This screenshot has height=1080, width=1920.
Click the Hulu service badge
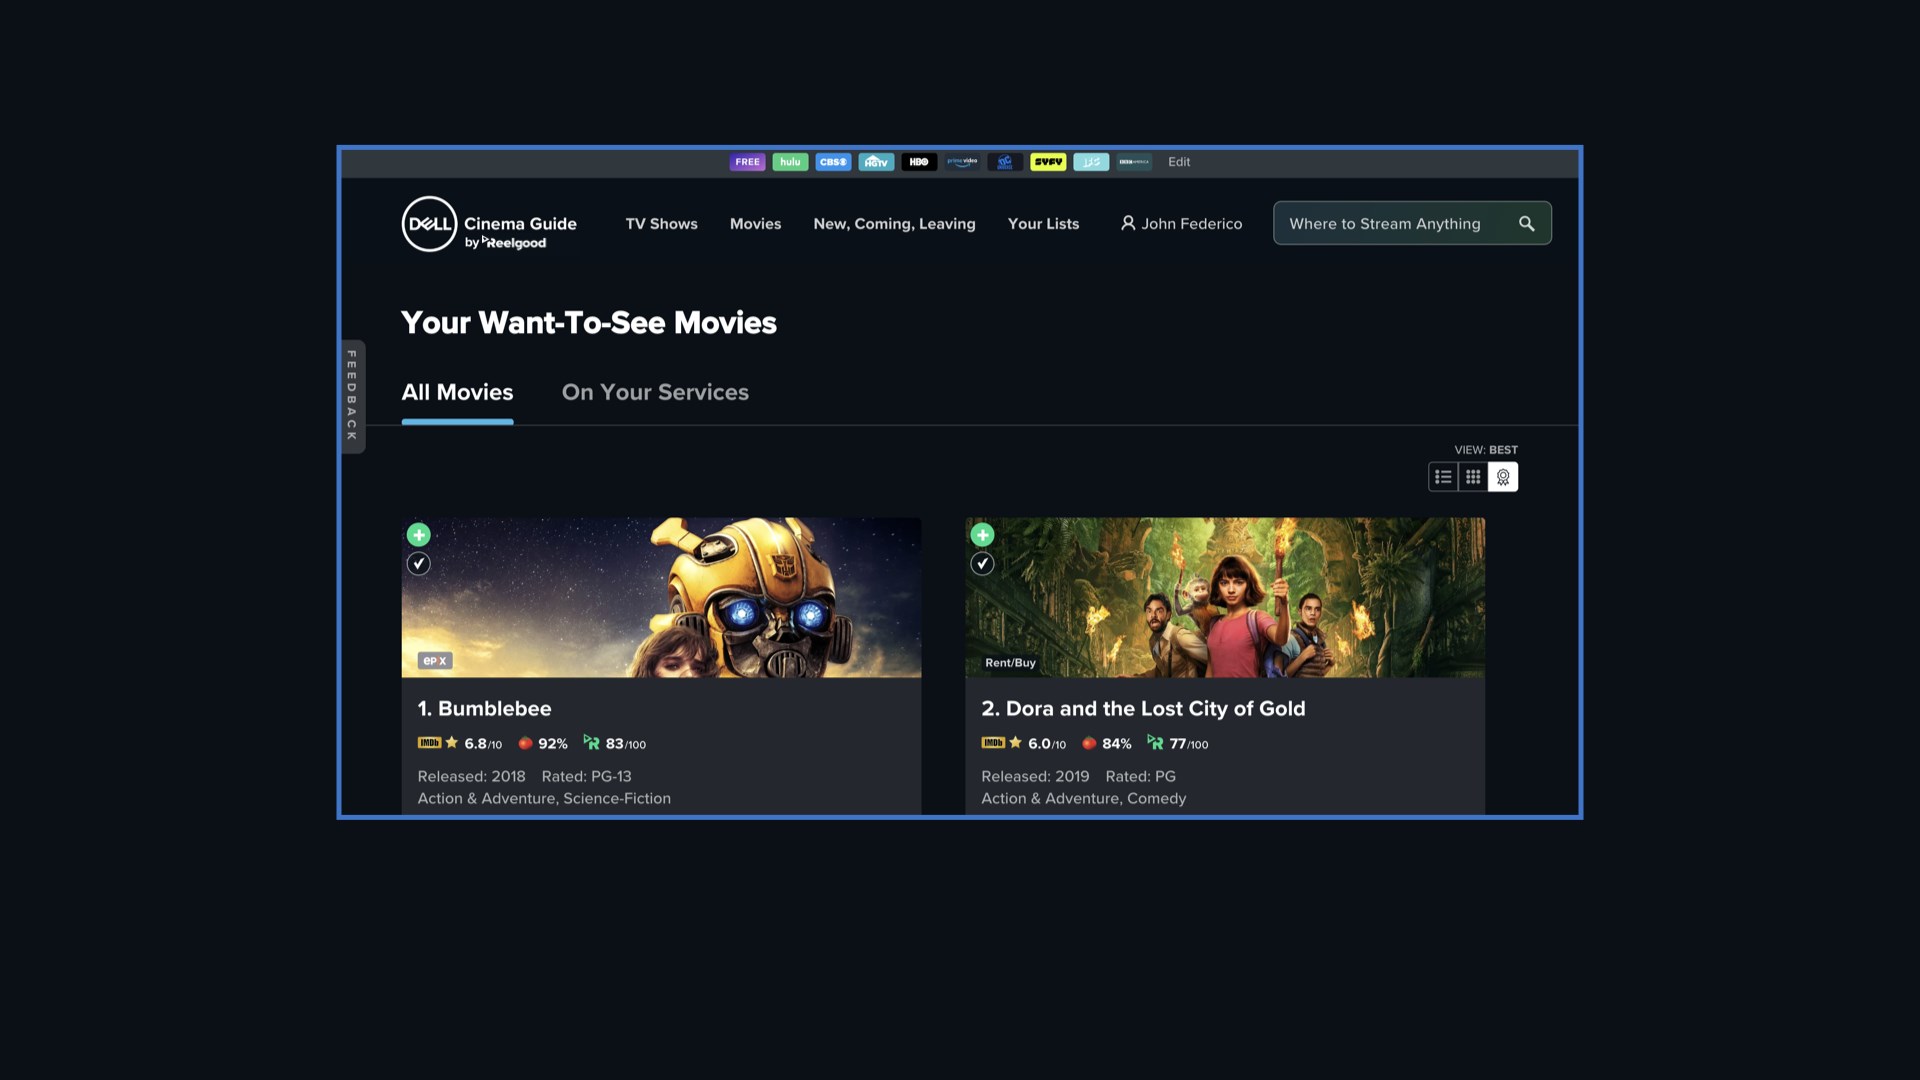pyautogui.click(x=790, y=162)
